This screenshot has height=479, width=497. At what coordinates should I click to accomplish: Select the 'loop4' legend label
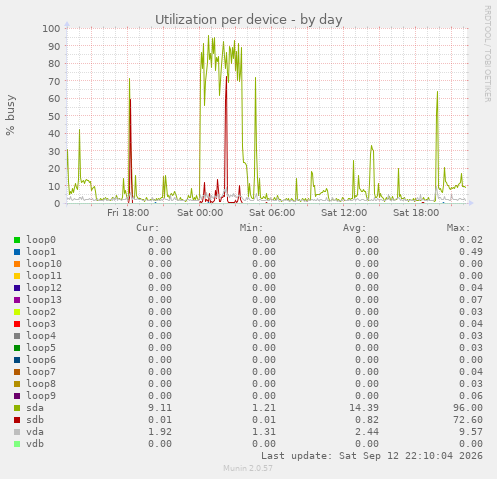point(41,336)
